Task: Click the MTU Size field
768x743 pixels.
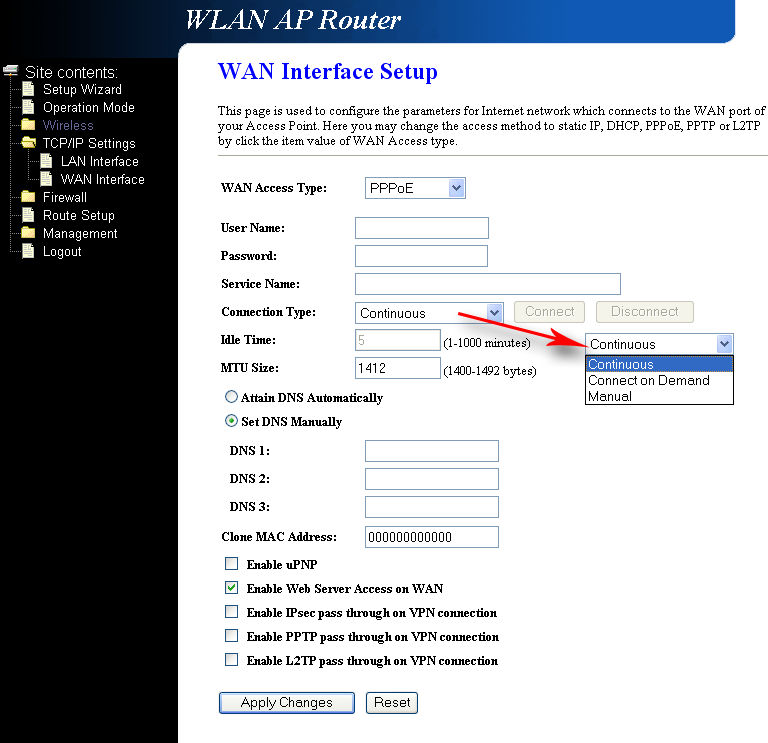Action: [x=398, y=368]
